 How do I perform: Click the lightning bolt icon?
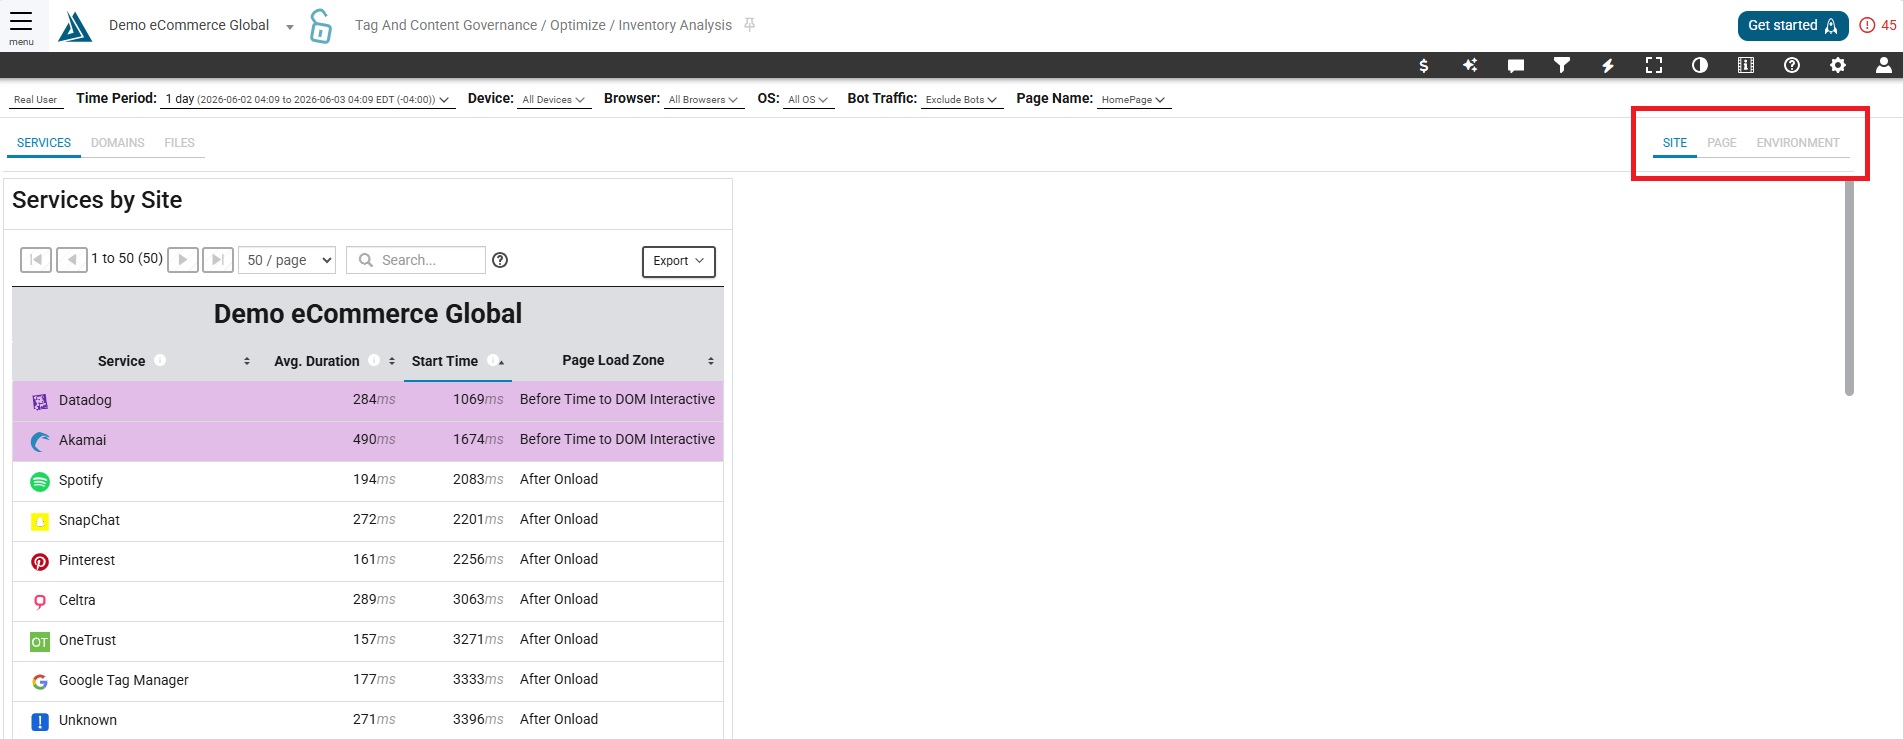click(x=1608, y=65)
